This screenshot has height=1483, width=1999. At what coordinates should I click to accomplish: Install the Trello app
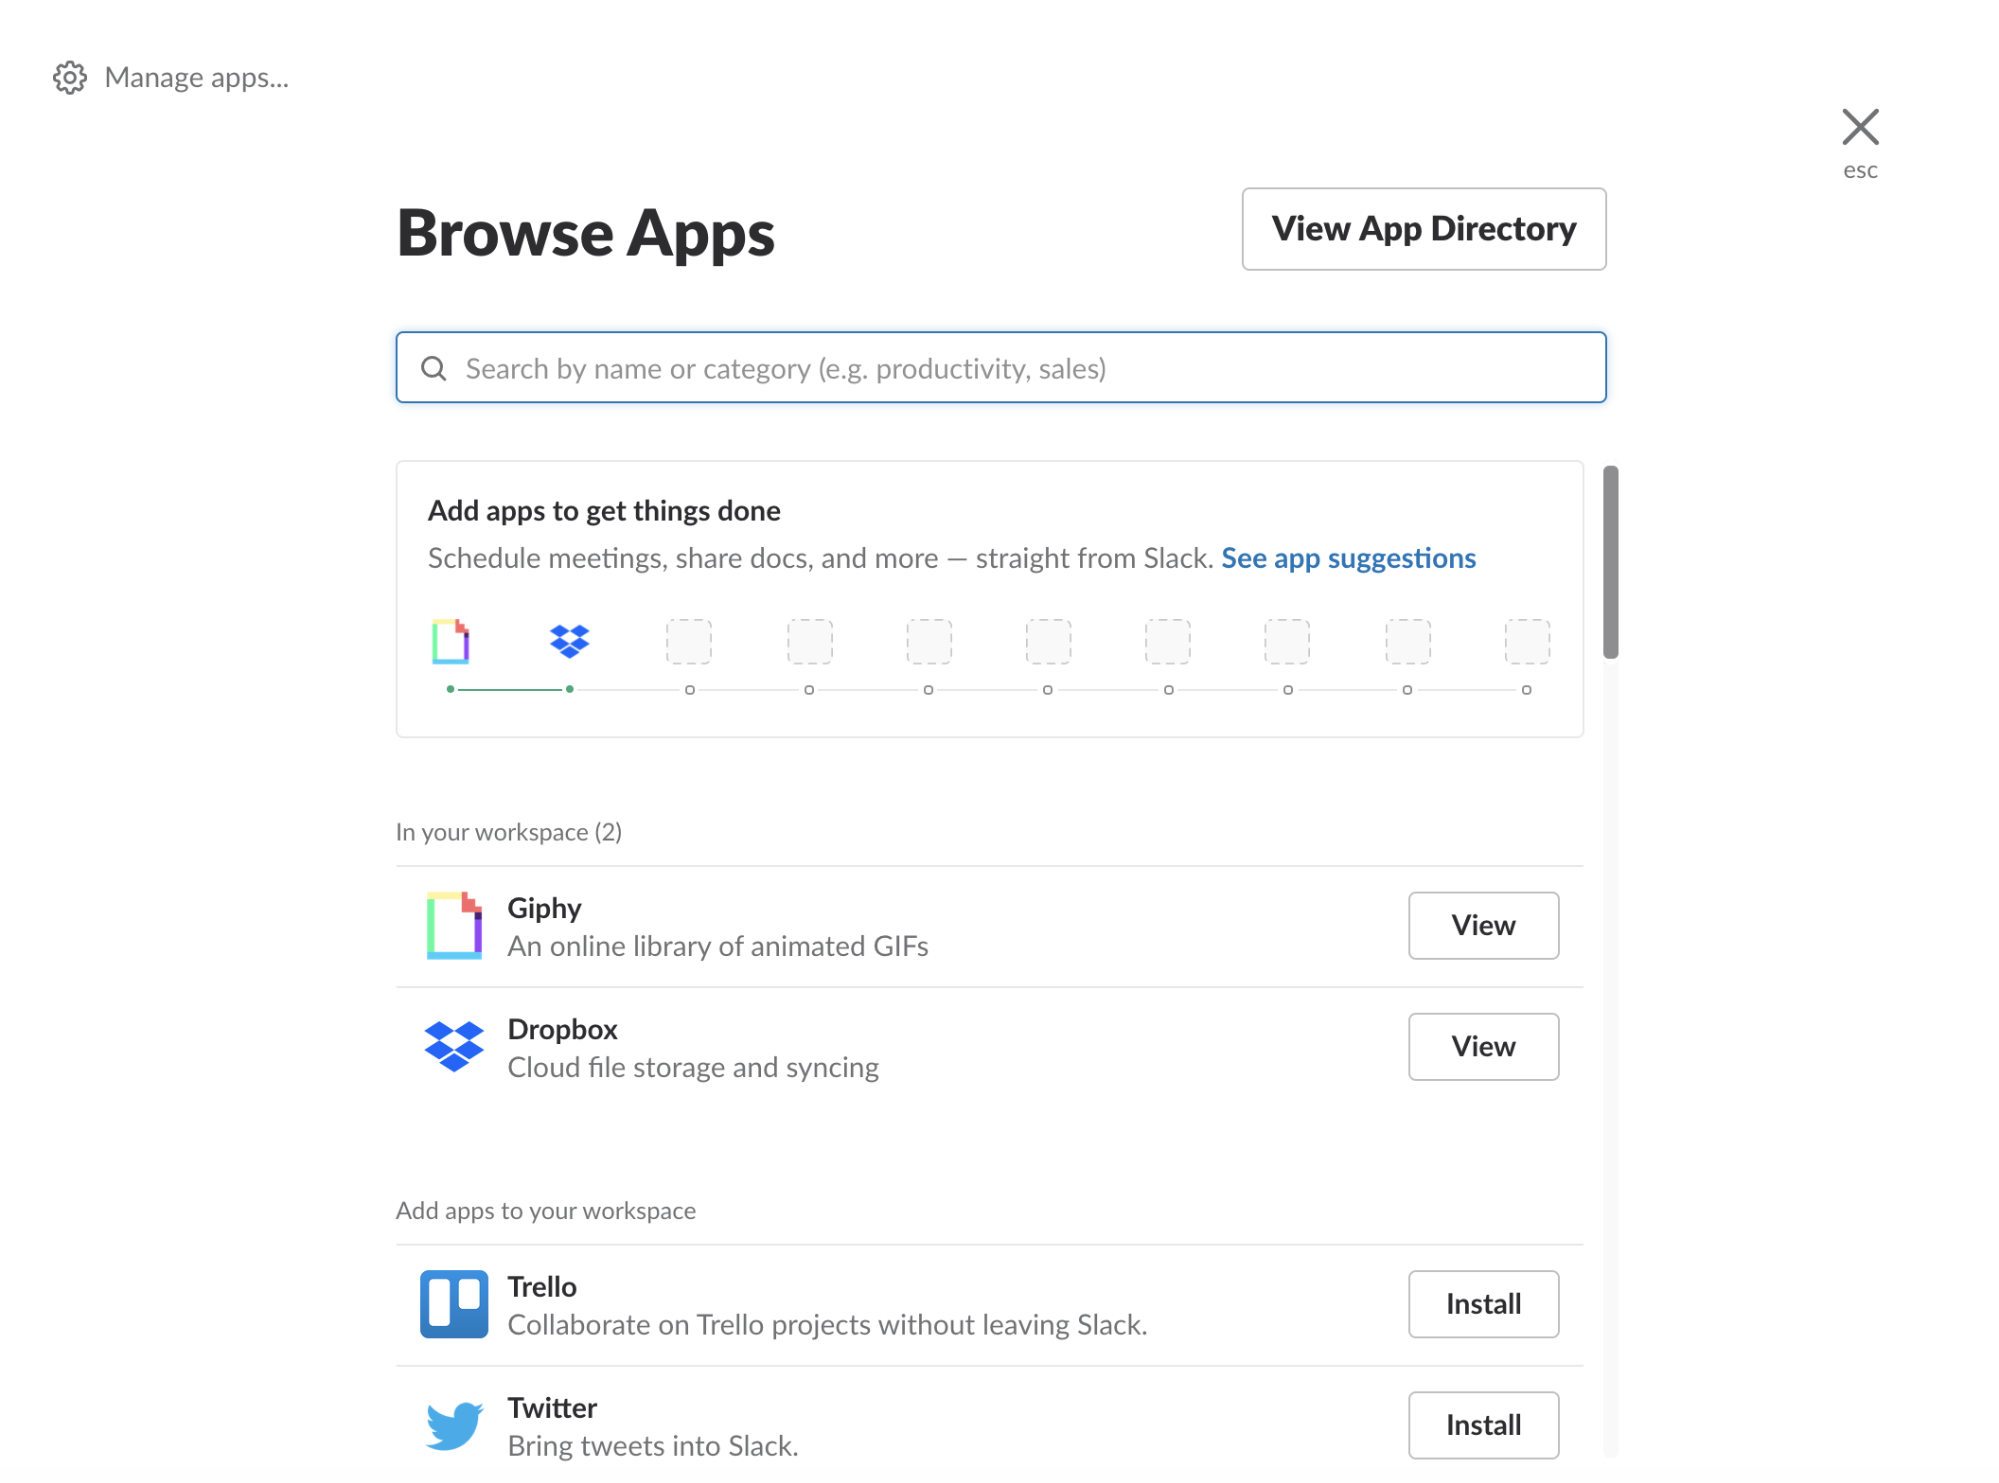pyautogui.click(x=1483, y=1304)
